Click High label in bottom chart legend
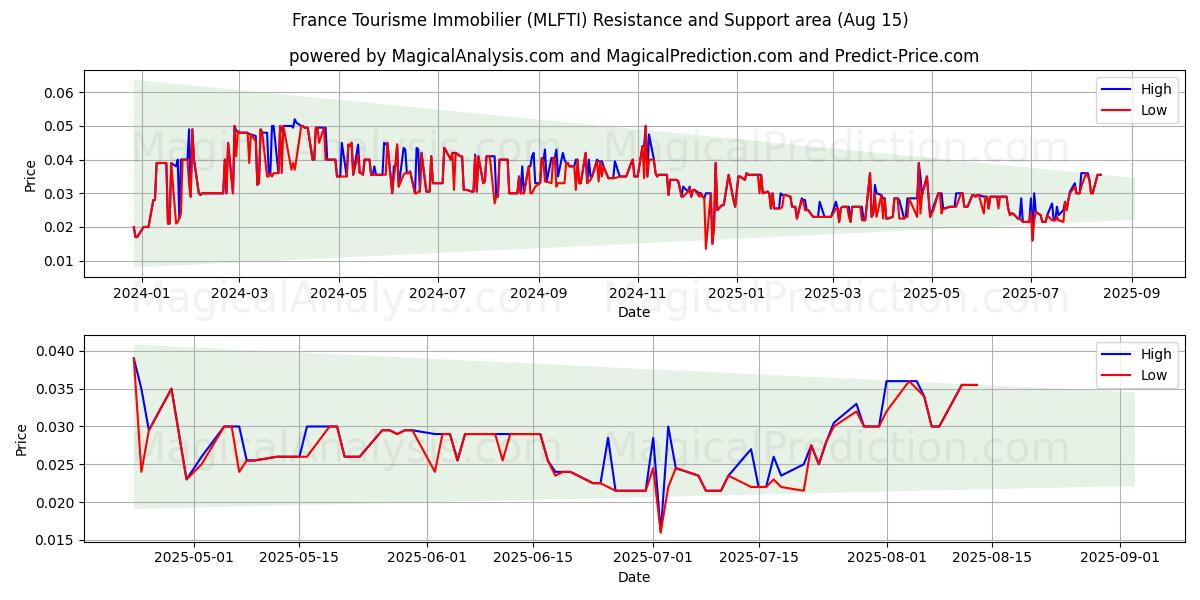The image size is (1200, 600). 1156,354
